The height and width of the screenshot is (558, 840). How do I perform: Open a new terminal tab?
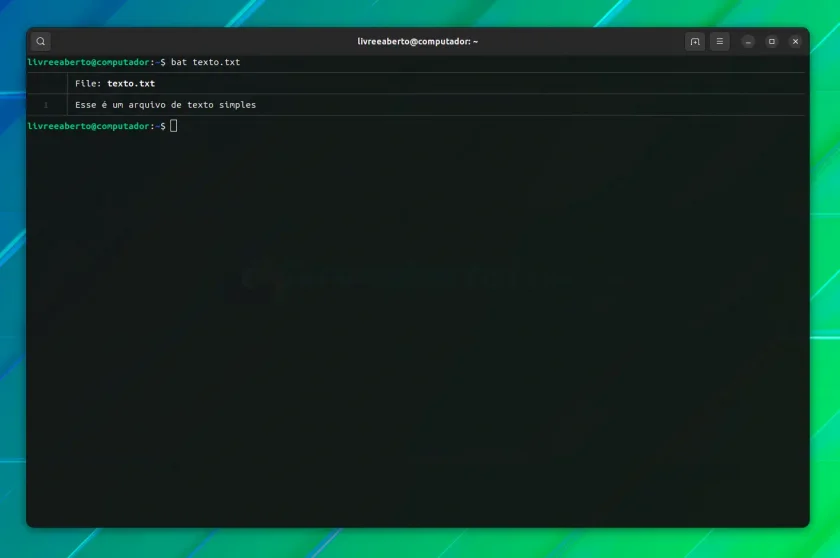pyautogui.click(x=695, y=41)
